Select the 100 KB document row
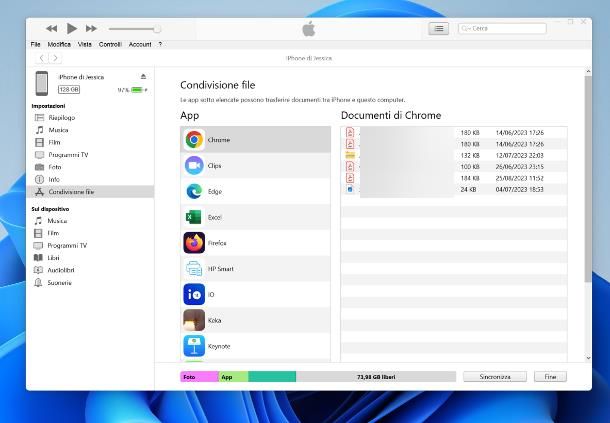 pyautogui.click(x=454, y=167)
